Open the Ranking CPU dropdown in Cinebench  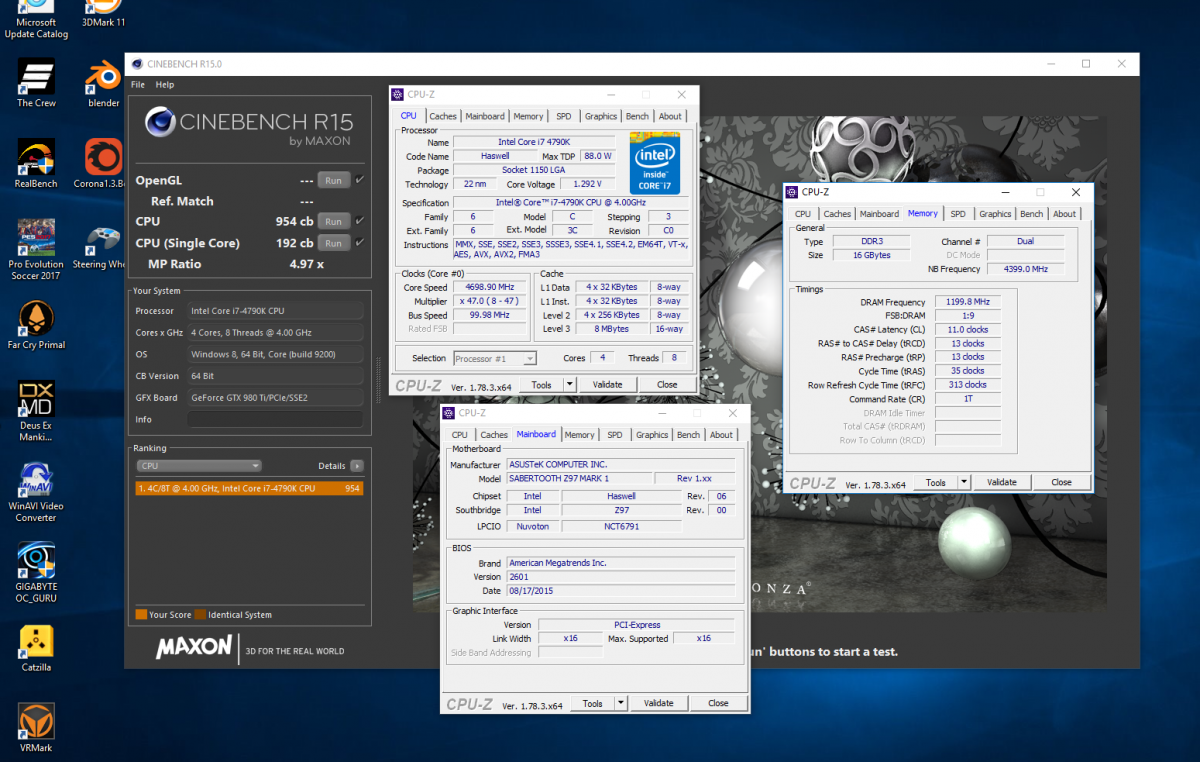click(200, 466)
